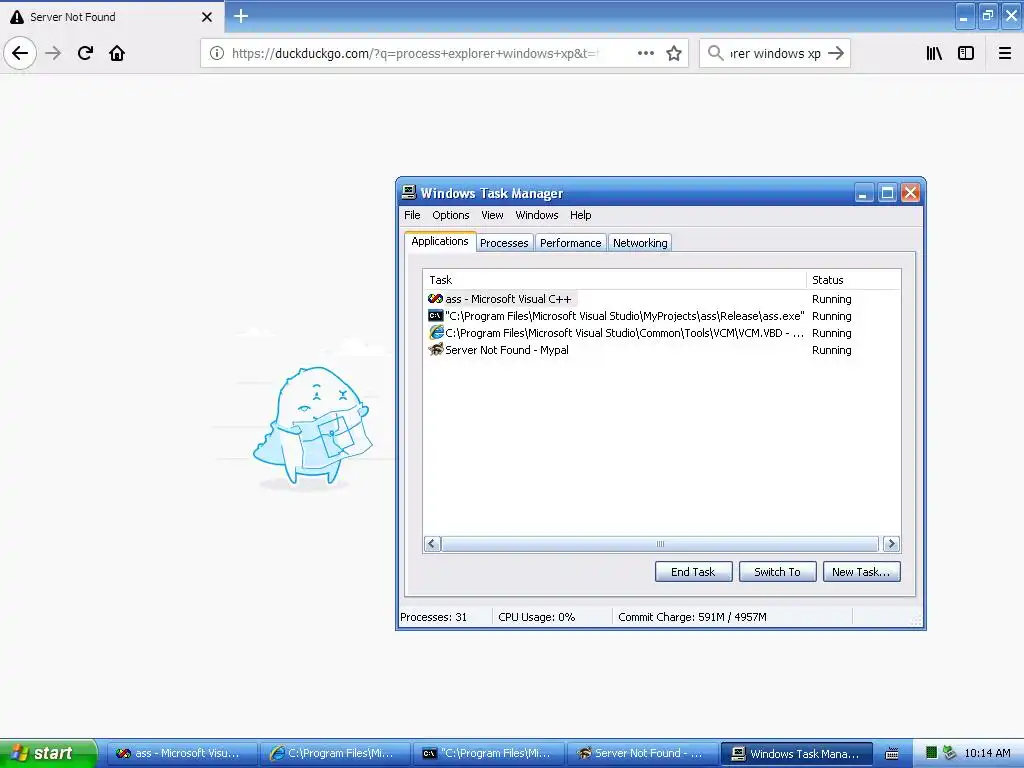The height and width of the screenshot is (768, 1024).
Task: Click Switch To button
Action: pos(777,571)
